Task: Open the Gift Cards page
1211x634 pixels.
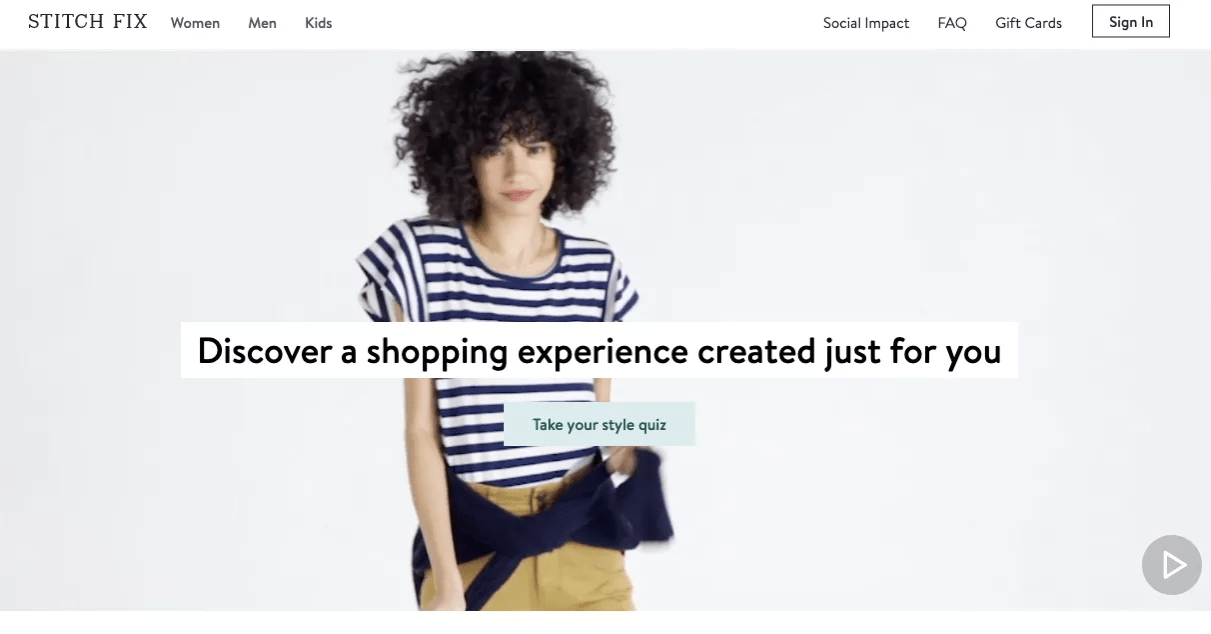Action: (1028, 23)
